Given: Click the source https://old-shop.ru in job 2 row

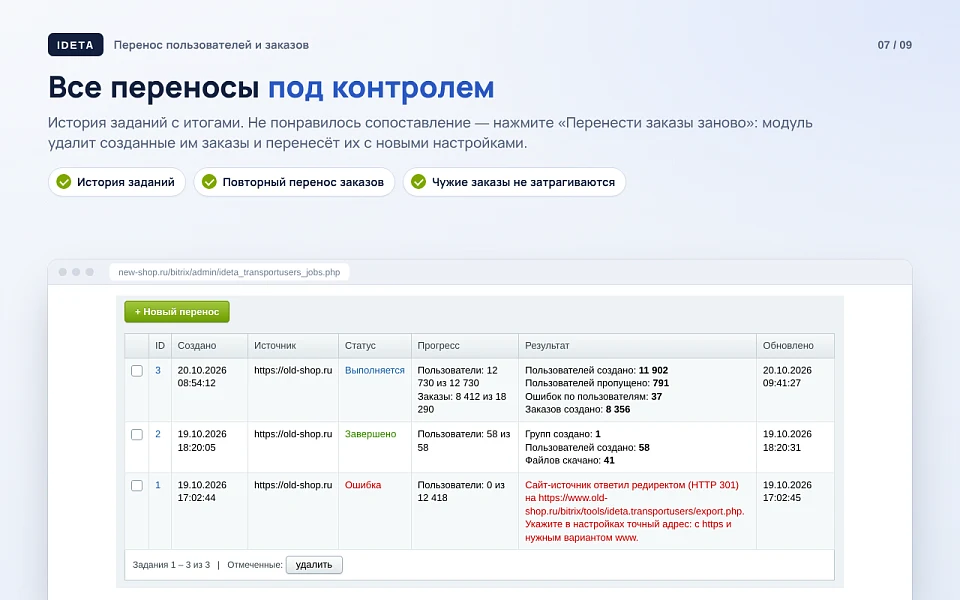Looking at the screenshot, I should 293,434.
